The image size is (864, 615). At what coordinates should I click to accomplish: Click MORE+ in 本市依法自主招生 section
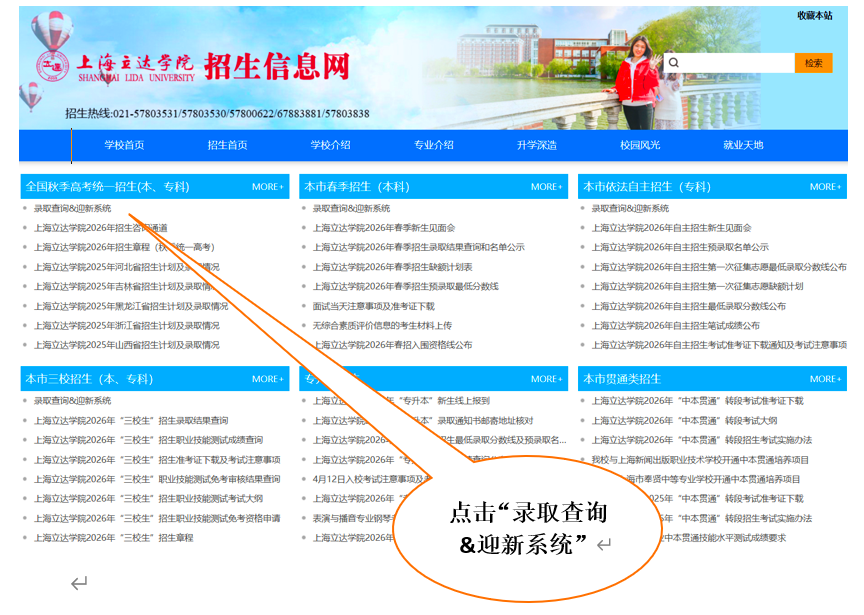[825, 187]
